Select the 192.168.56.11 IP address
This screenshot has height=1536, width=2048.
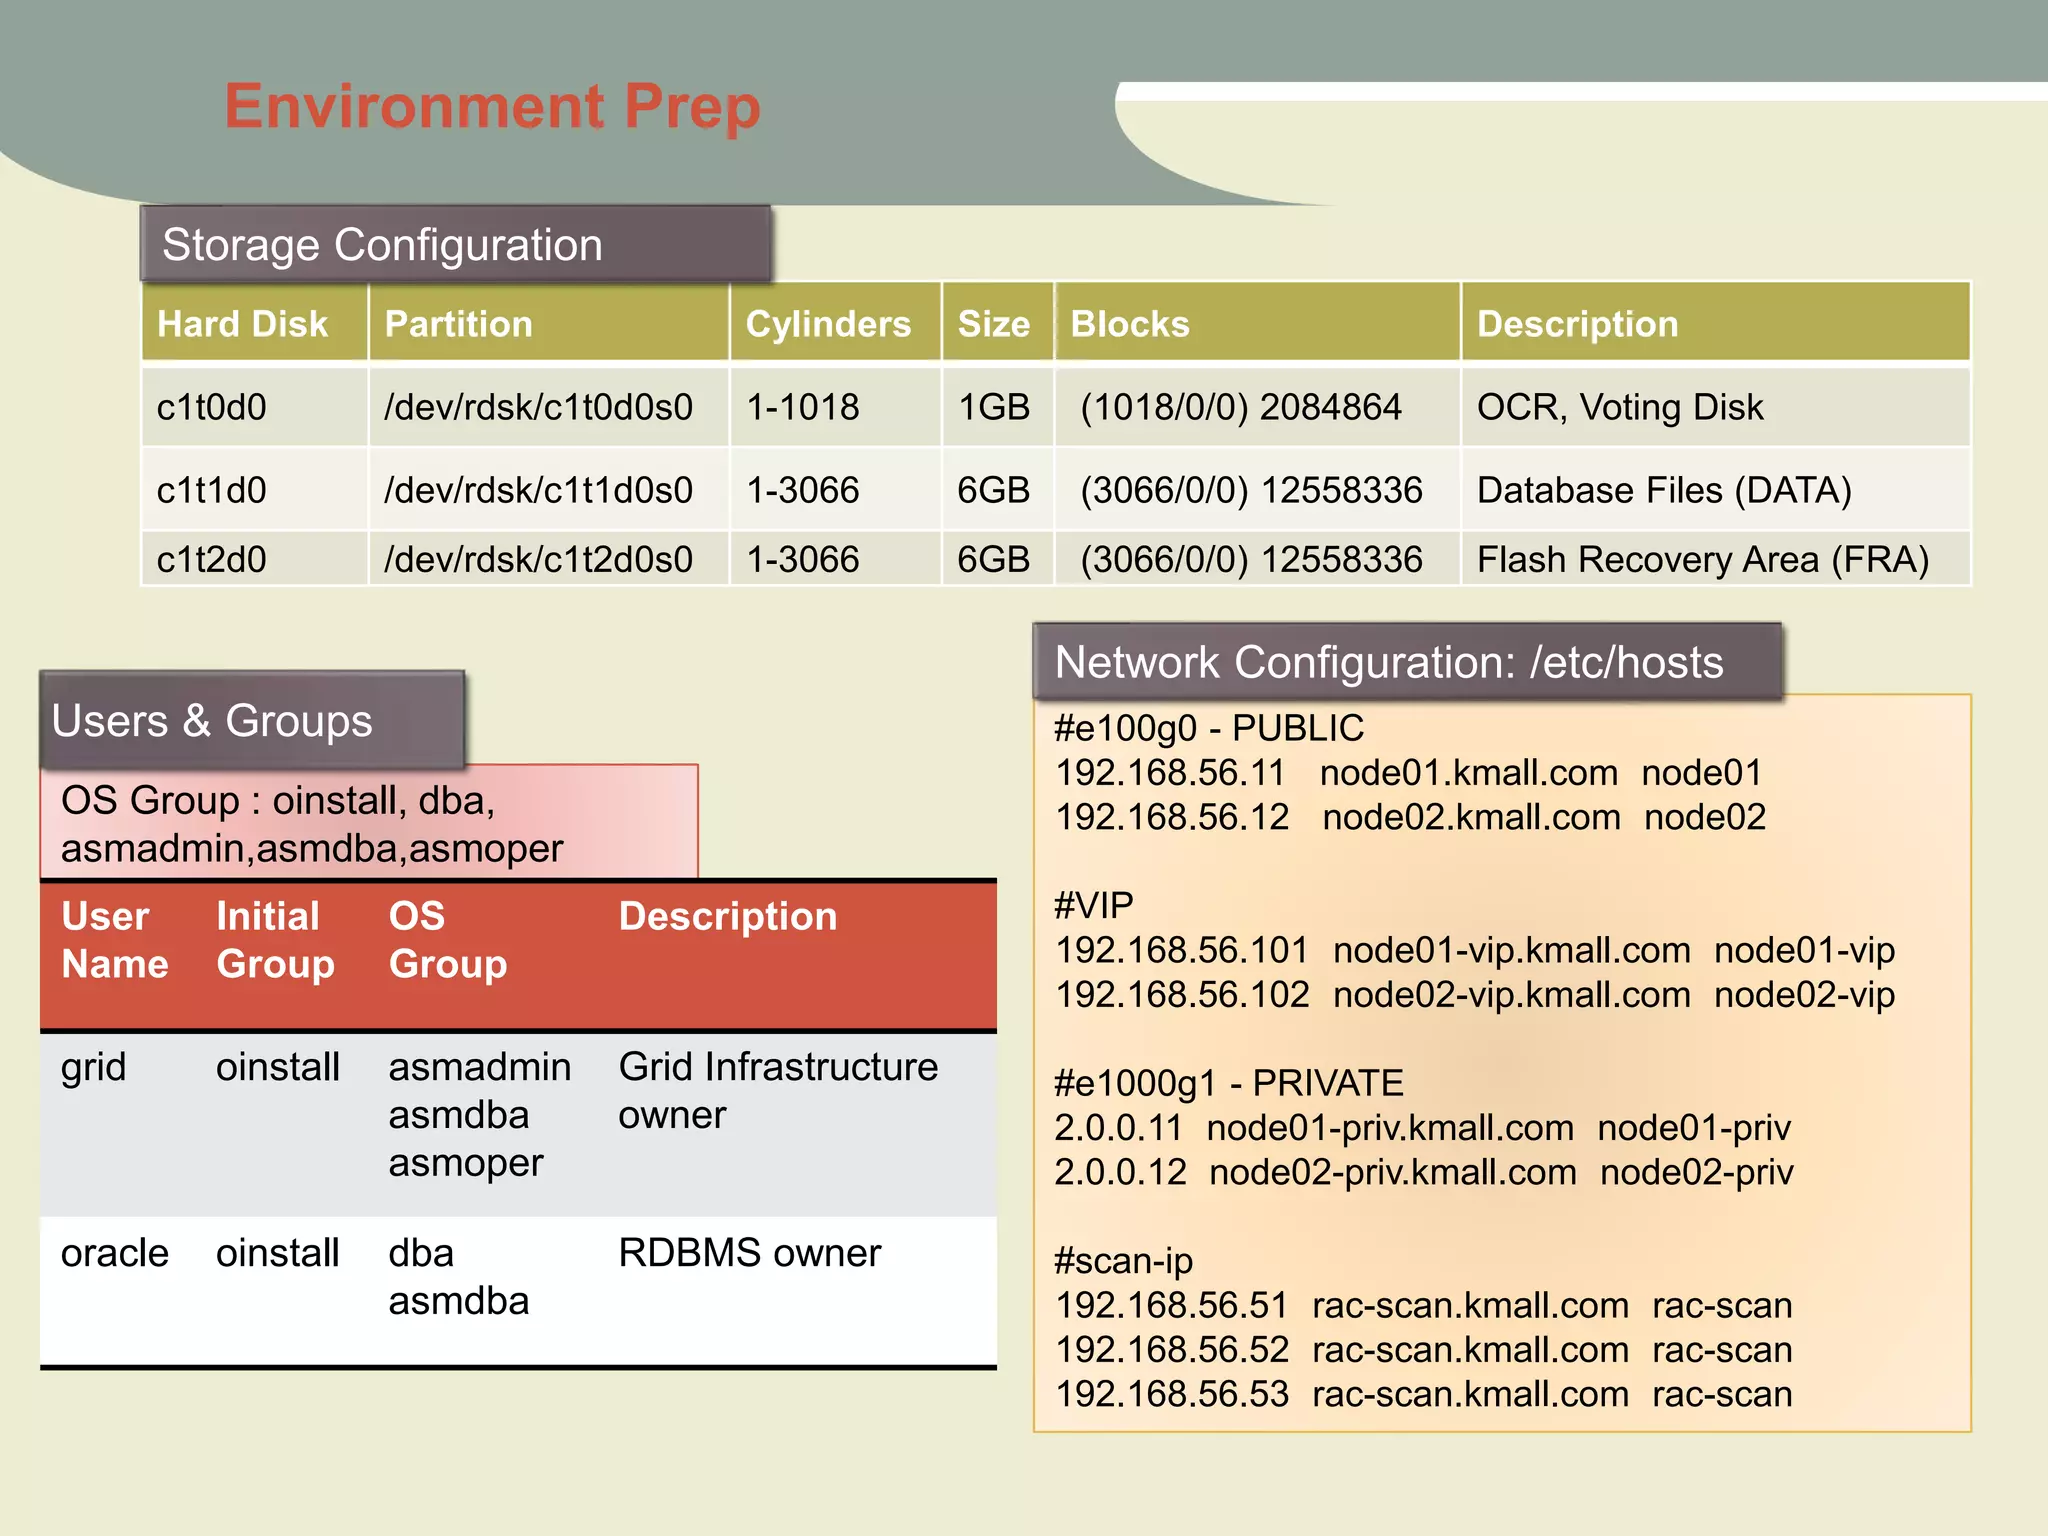coord(1170,773)
